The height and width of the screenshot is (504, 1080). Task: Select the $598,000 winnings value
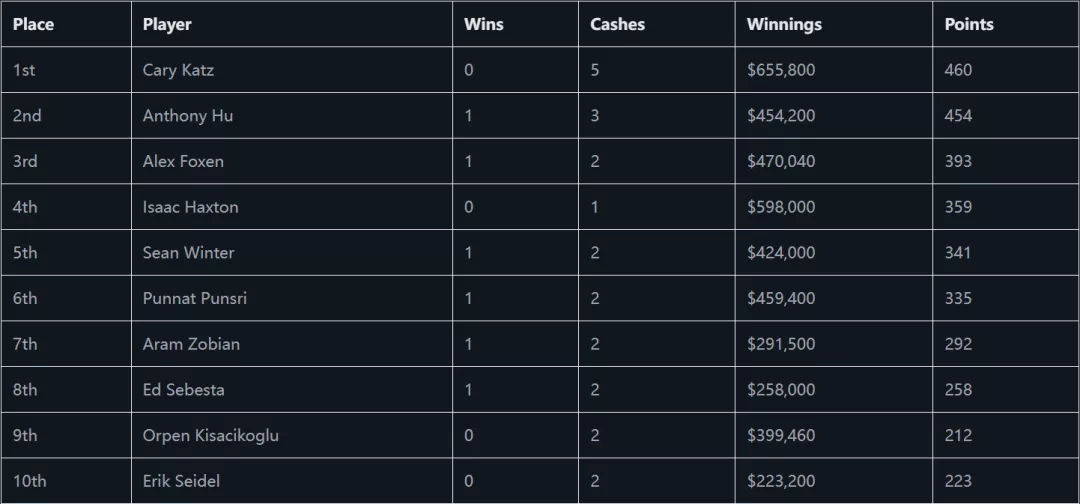pos(781,207)
